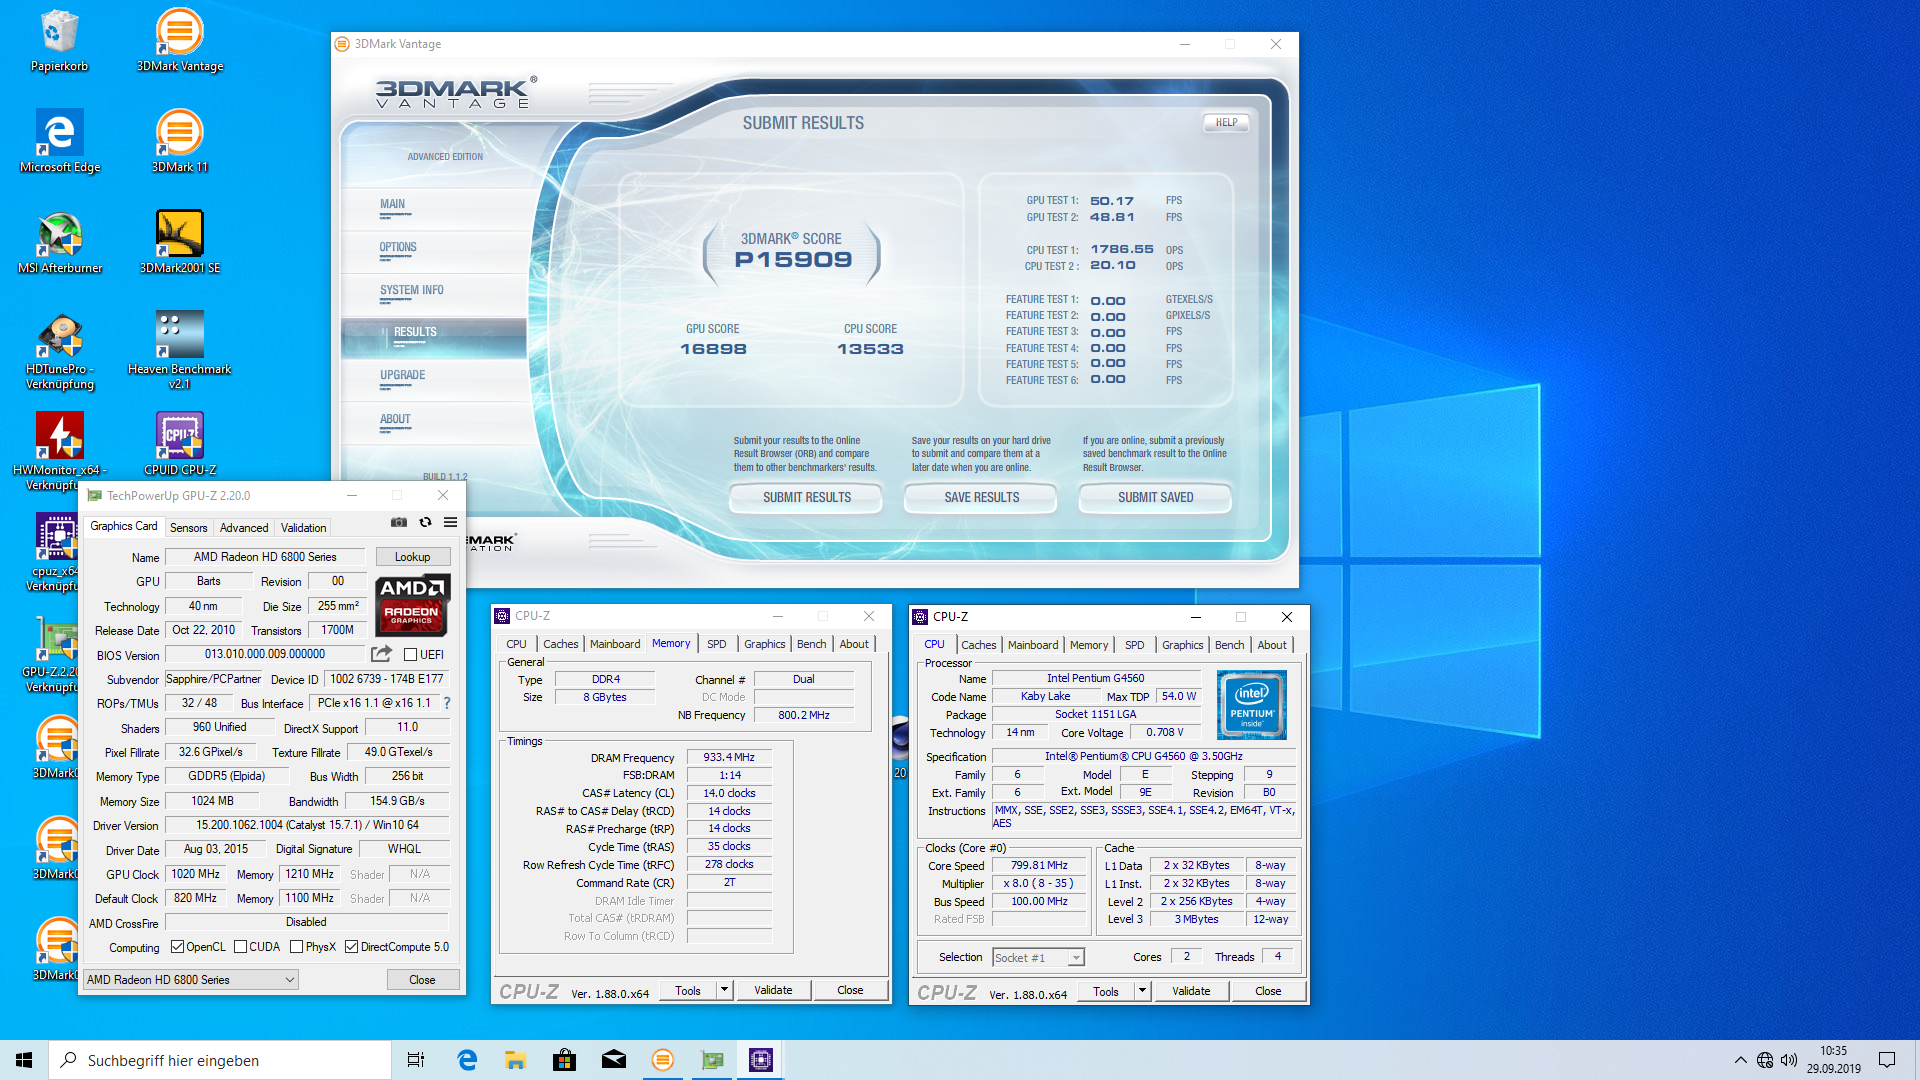Switch to GPU-Z taskbar icon

712,1060
